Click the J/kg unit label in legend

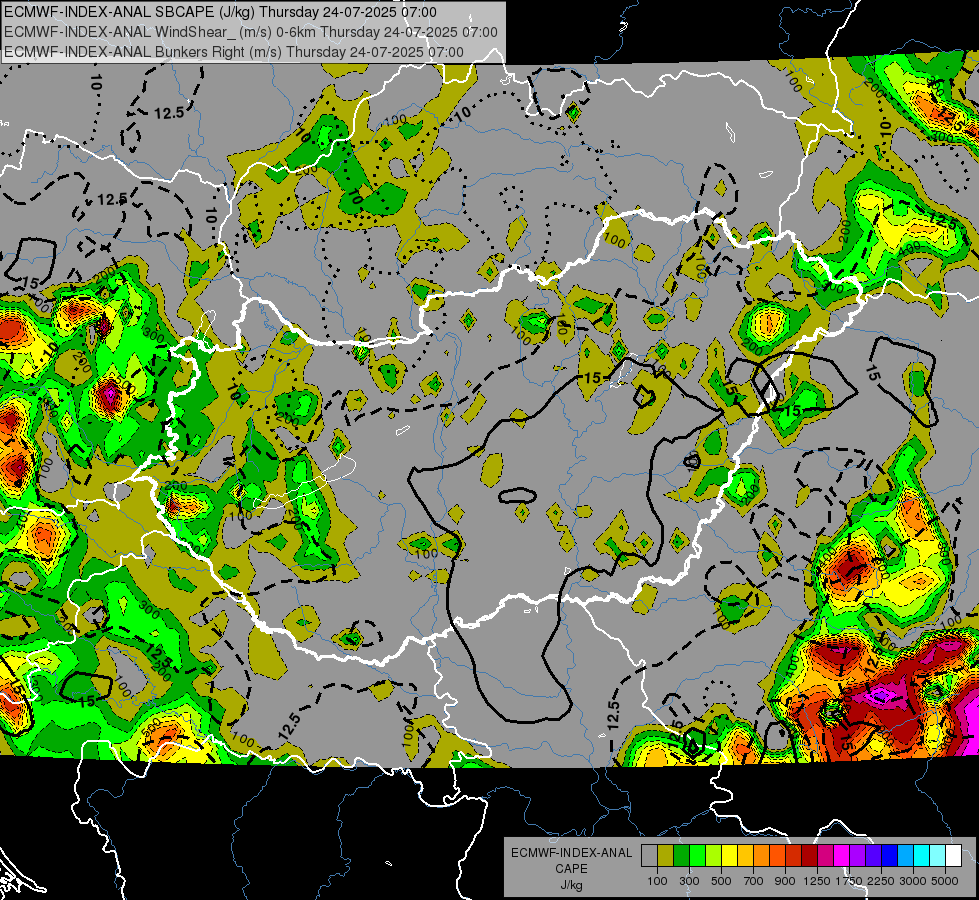[571, 885]
